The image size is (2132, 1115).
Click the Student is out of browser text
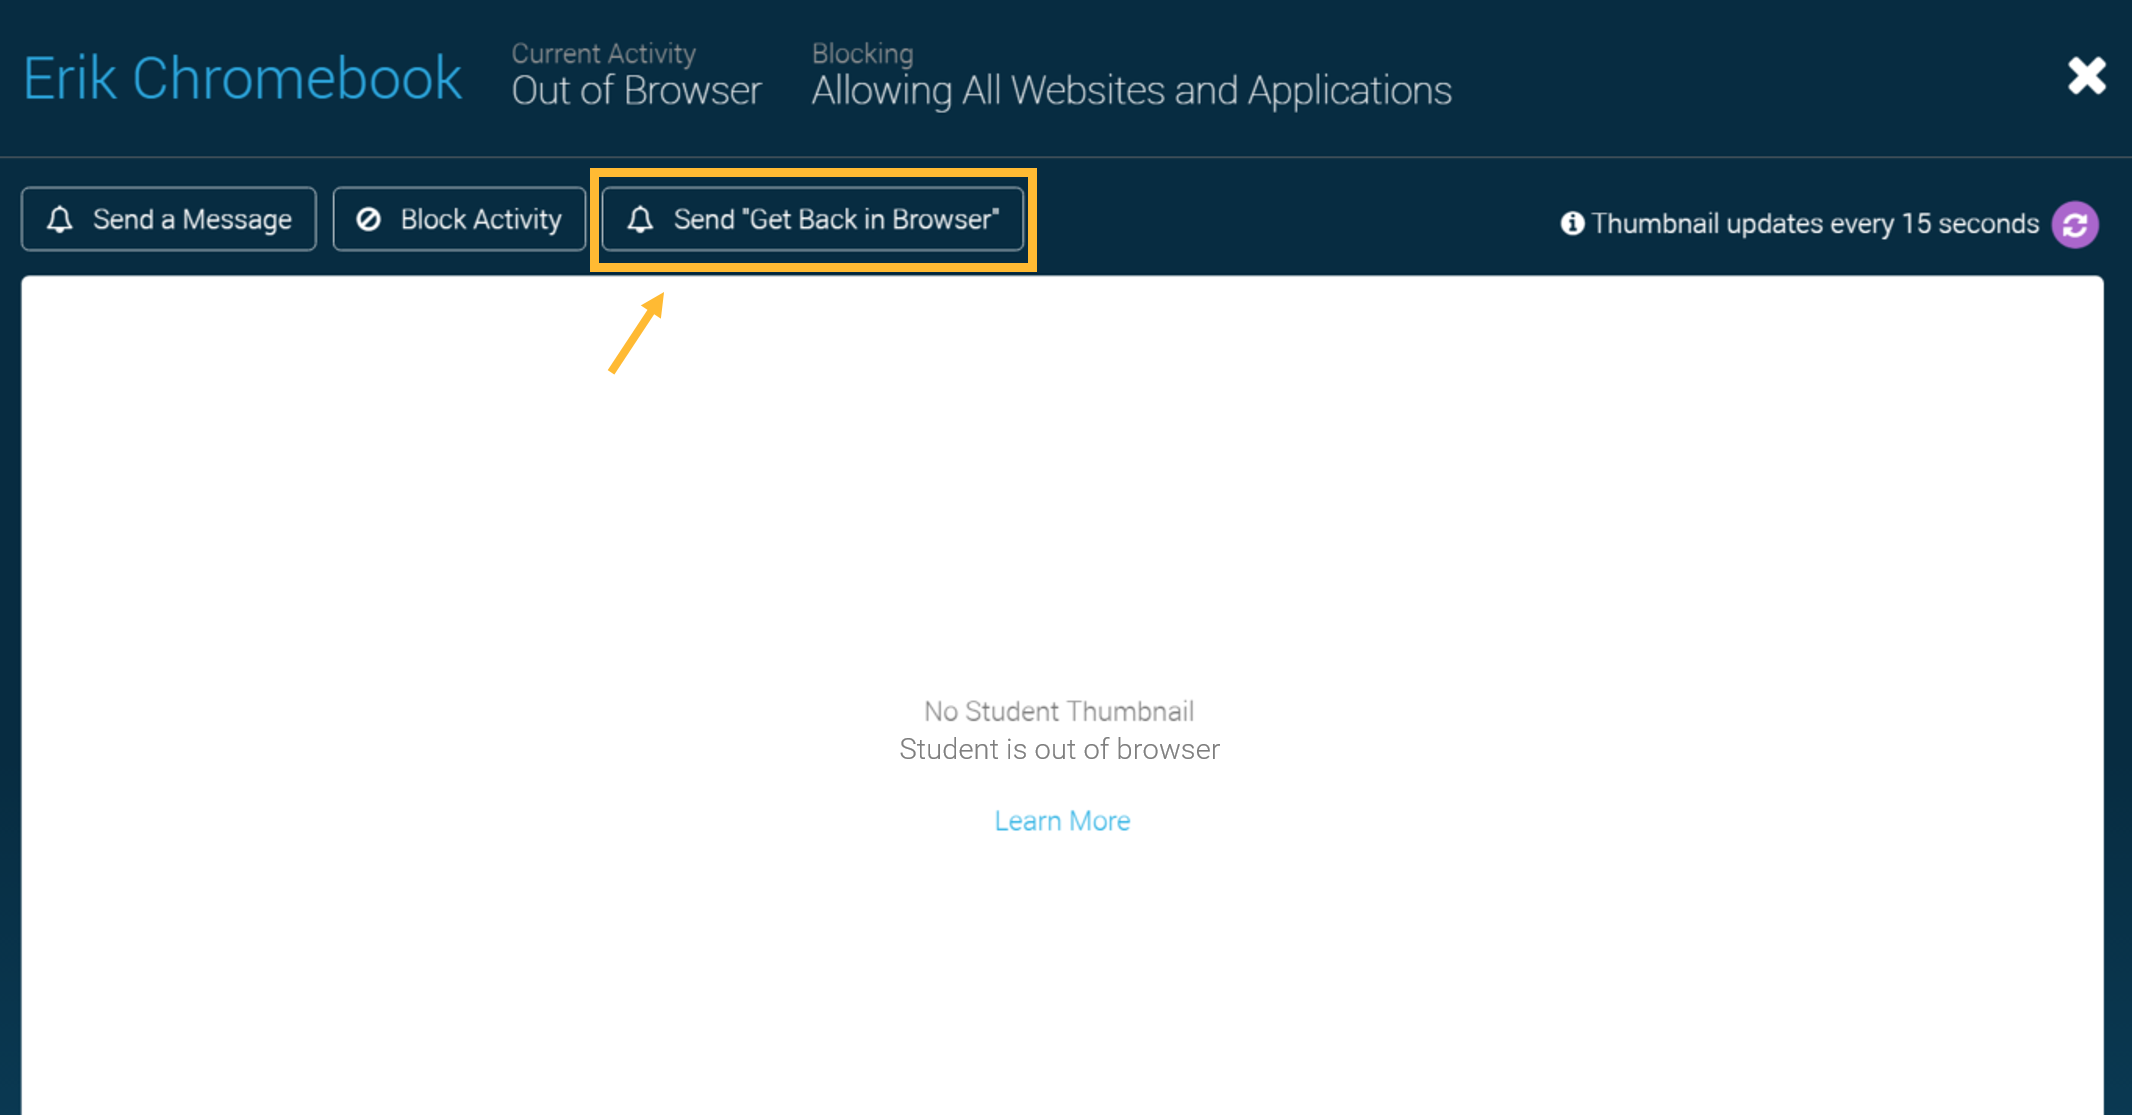click(x=1059, y=749)
